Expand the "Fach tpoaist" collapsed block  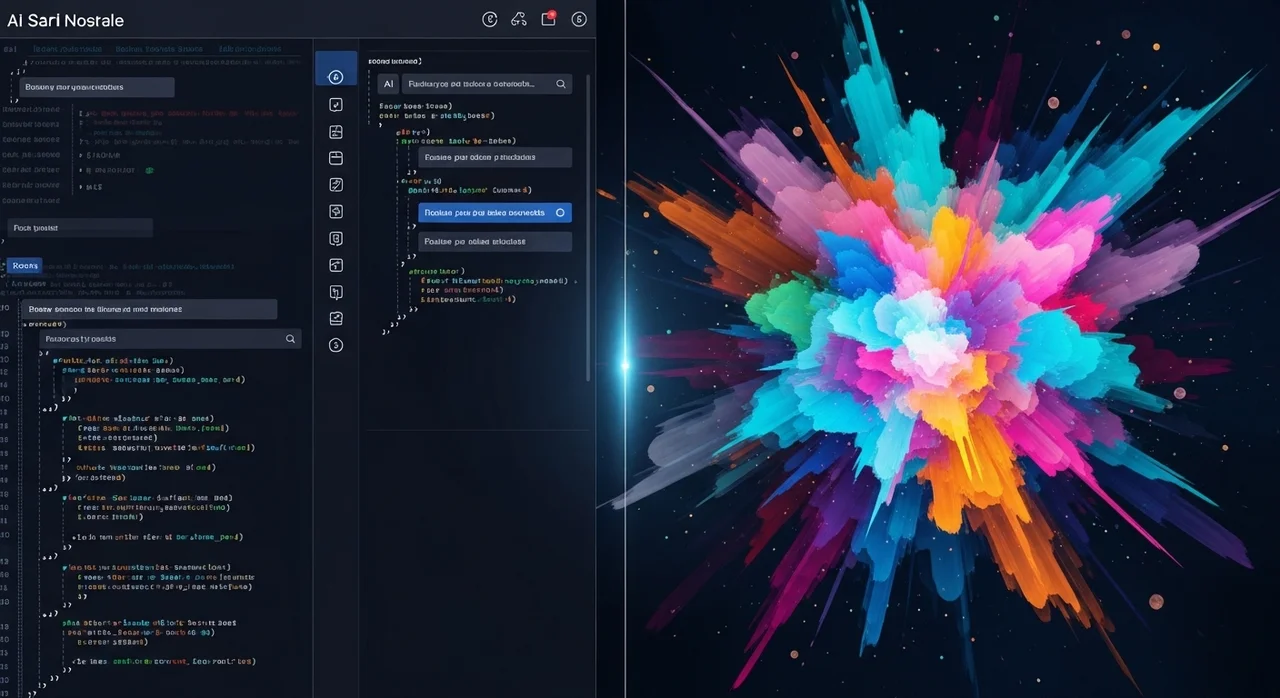point(80,228)
